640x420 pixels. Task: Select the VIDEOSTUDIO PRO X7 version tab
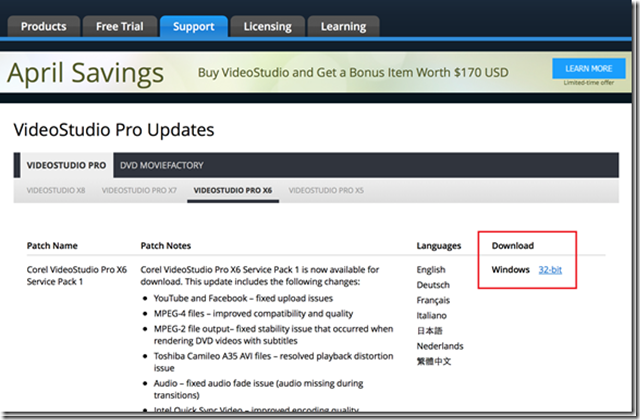pos(139,190)
